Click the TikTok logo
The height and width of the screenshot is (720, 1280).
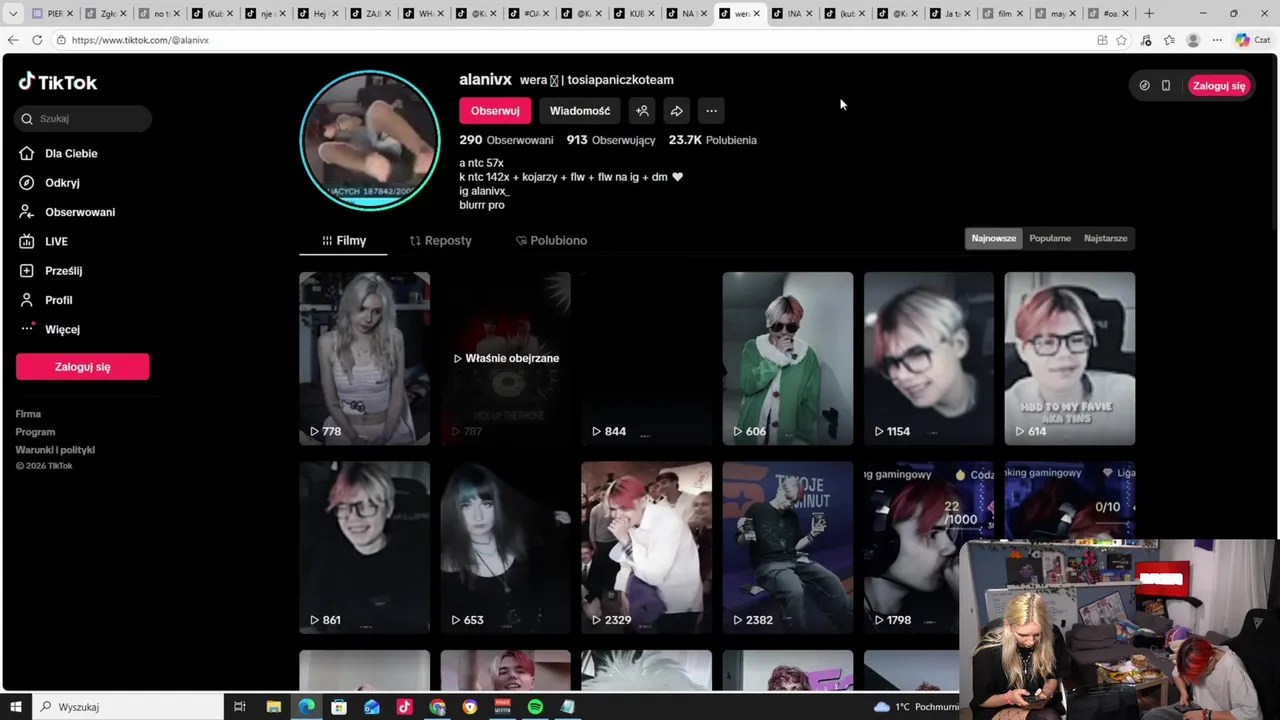tap(58, 82)
